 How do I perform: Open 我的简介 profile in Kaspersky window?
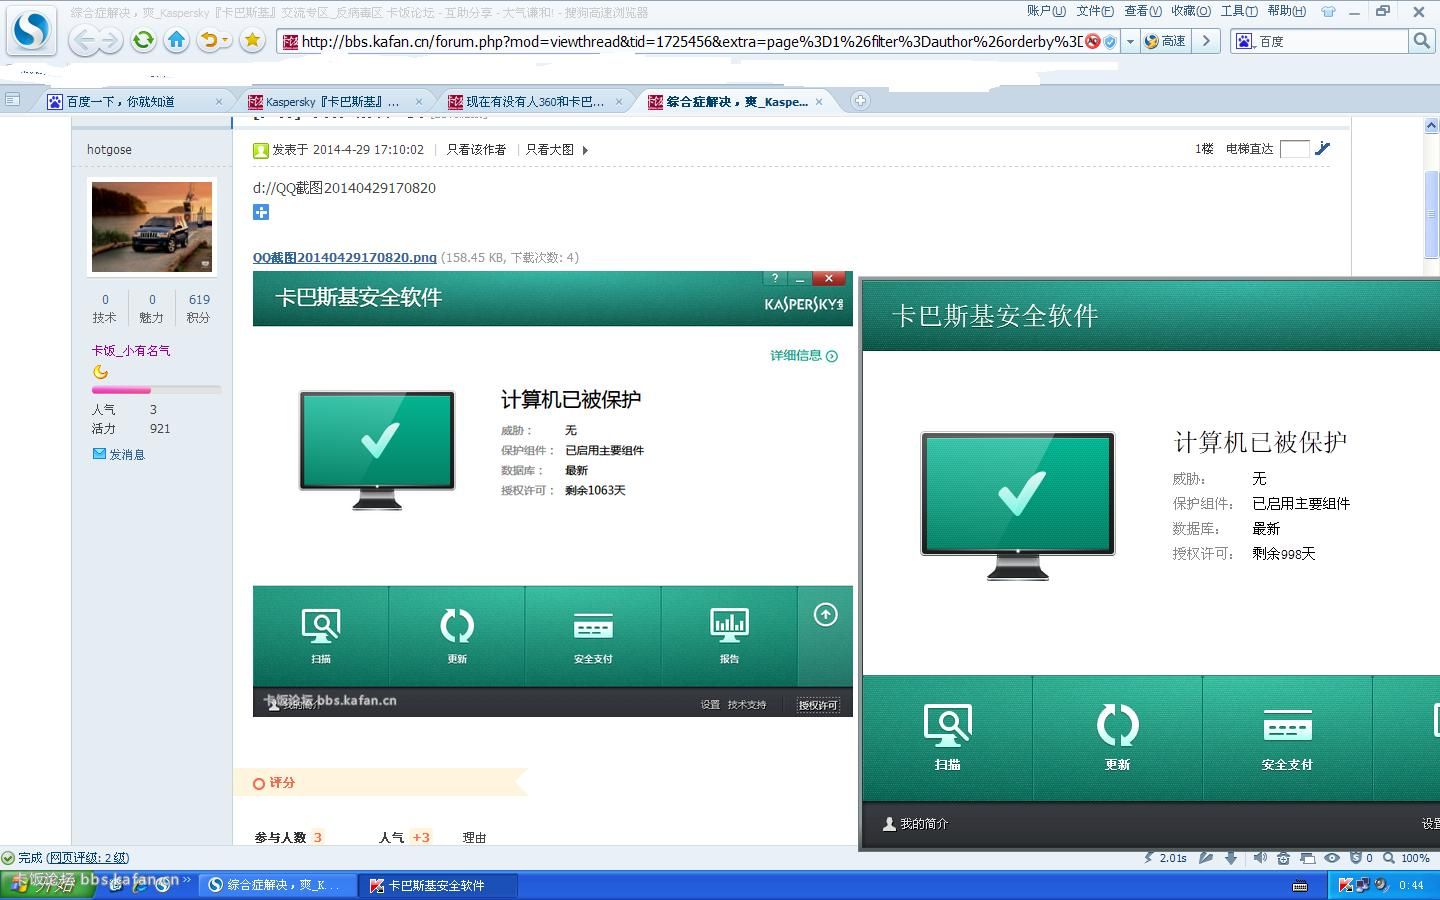pos(915,824)
